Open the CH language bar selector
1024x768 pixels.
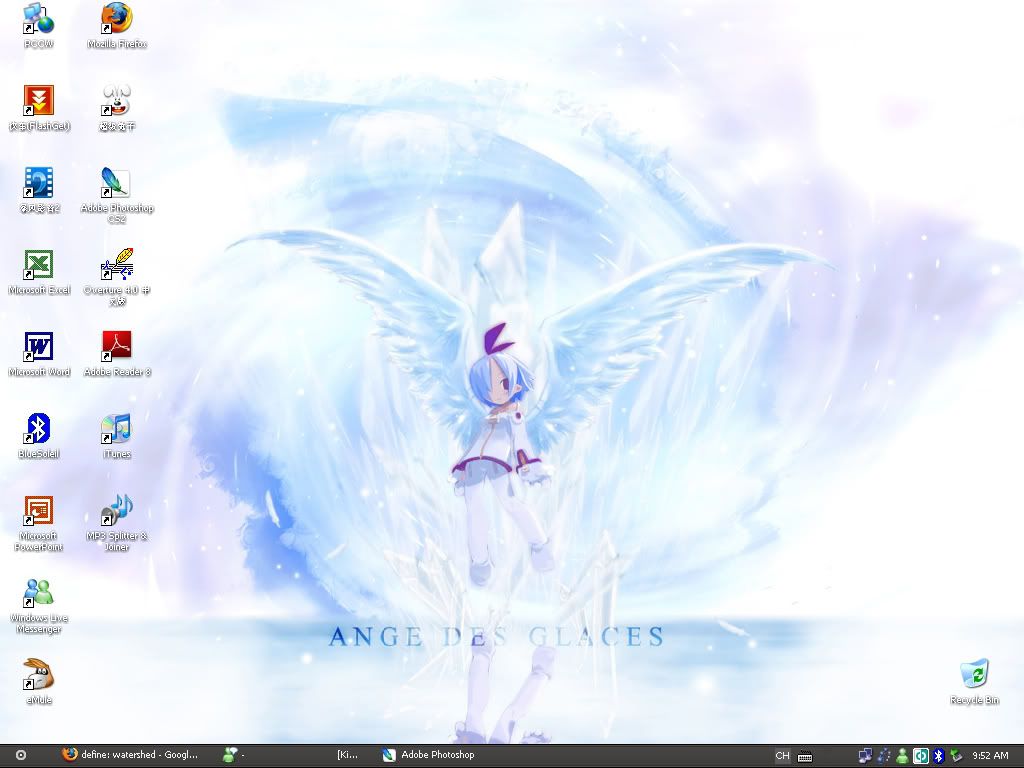(782, 756)
